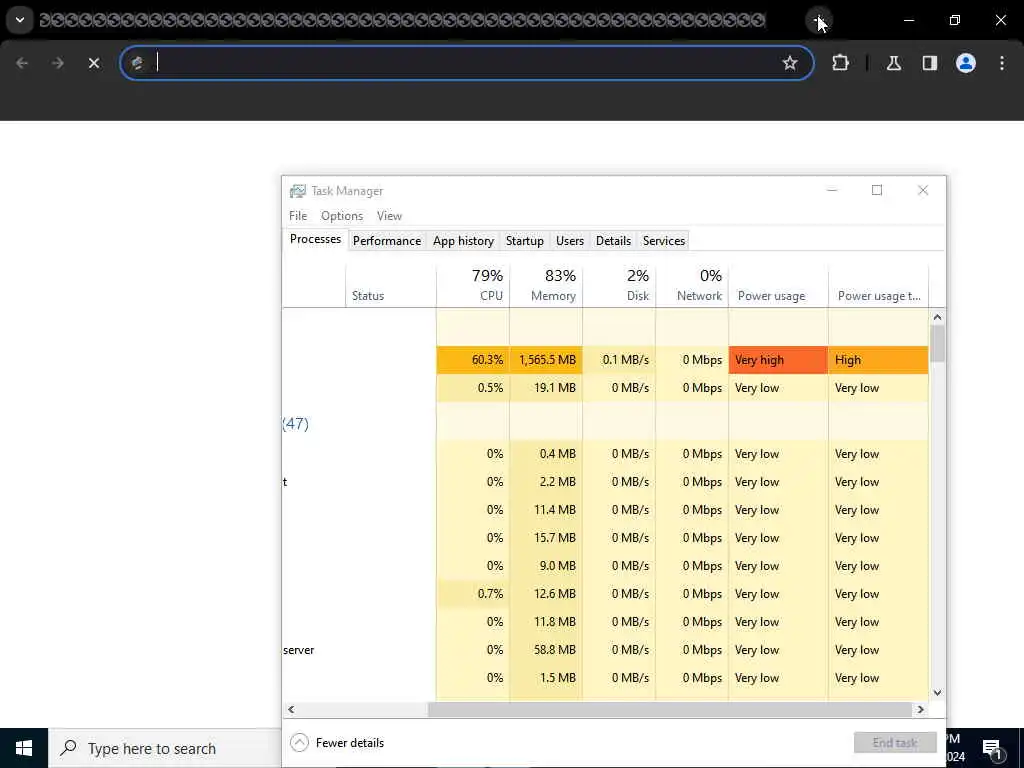Stop page loading with the X icon
This screenshot has width=1024, height=768.
94,63
